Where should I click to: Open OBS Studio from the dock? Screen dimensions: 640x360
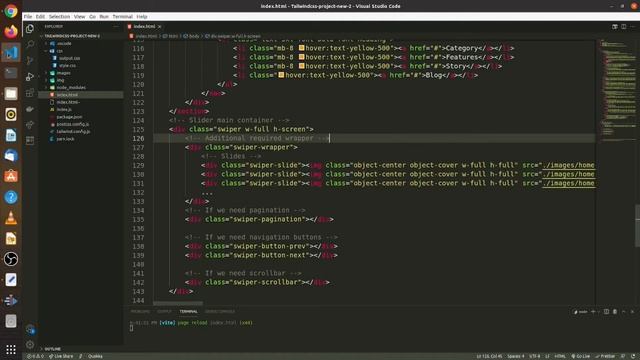[x=11, y=259]
